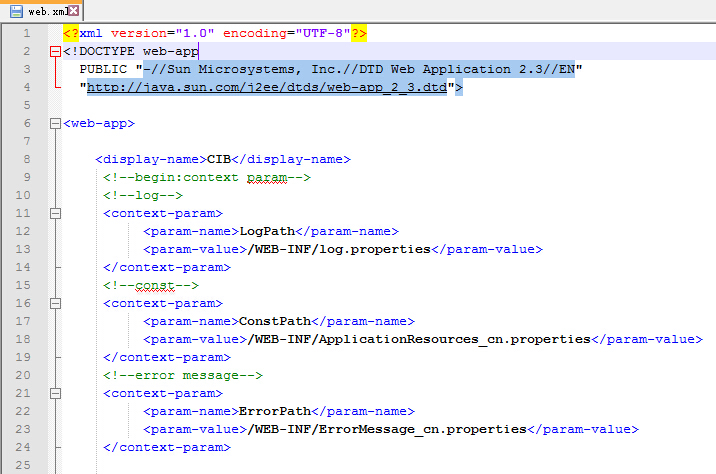Click the error message comment

click(x=183, y=375)
